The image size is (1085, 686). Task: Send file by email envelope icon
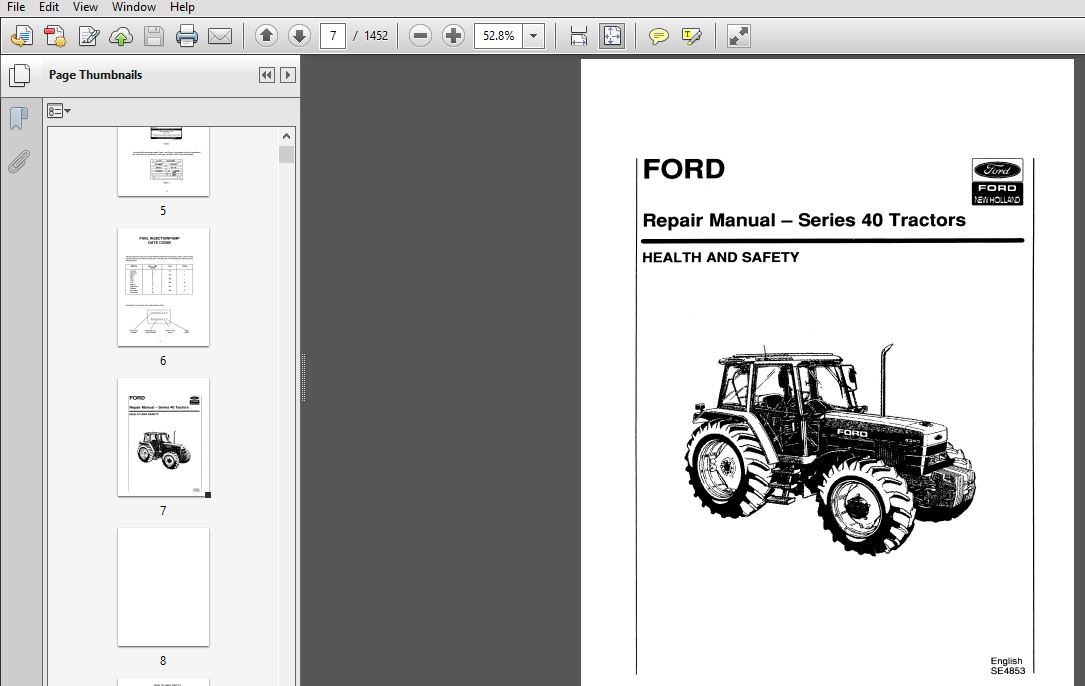[220, 36]
